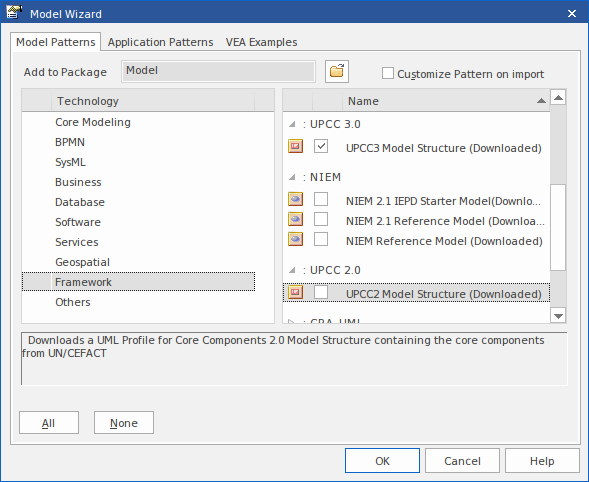Click the NIEM Reference Model pattern icon

point(295,239)
